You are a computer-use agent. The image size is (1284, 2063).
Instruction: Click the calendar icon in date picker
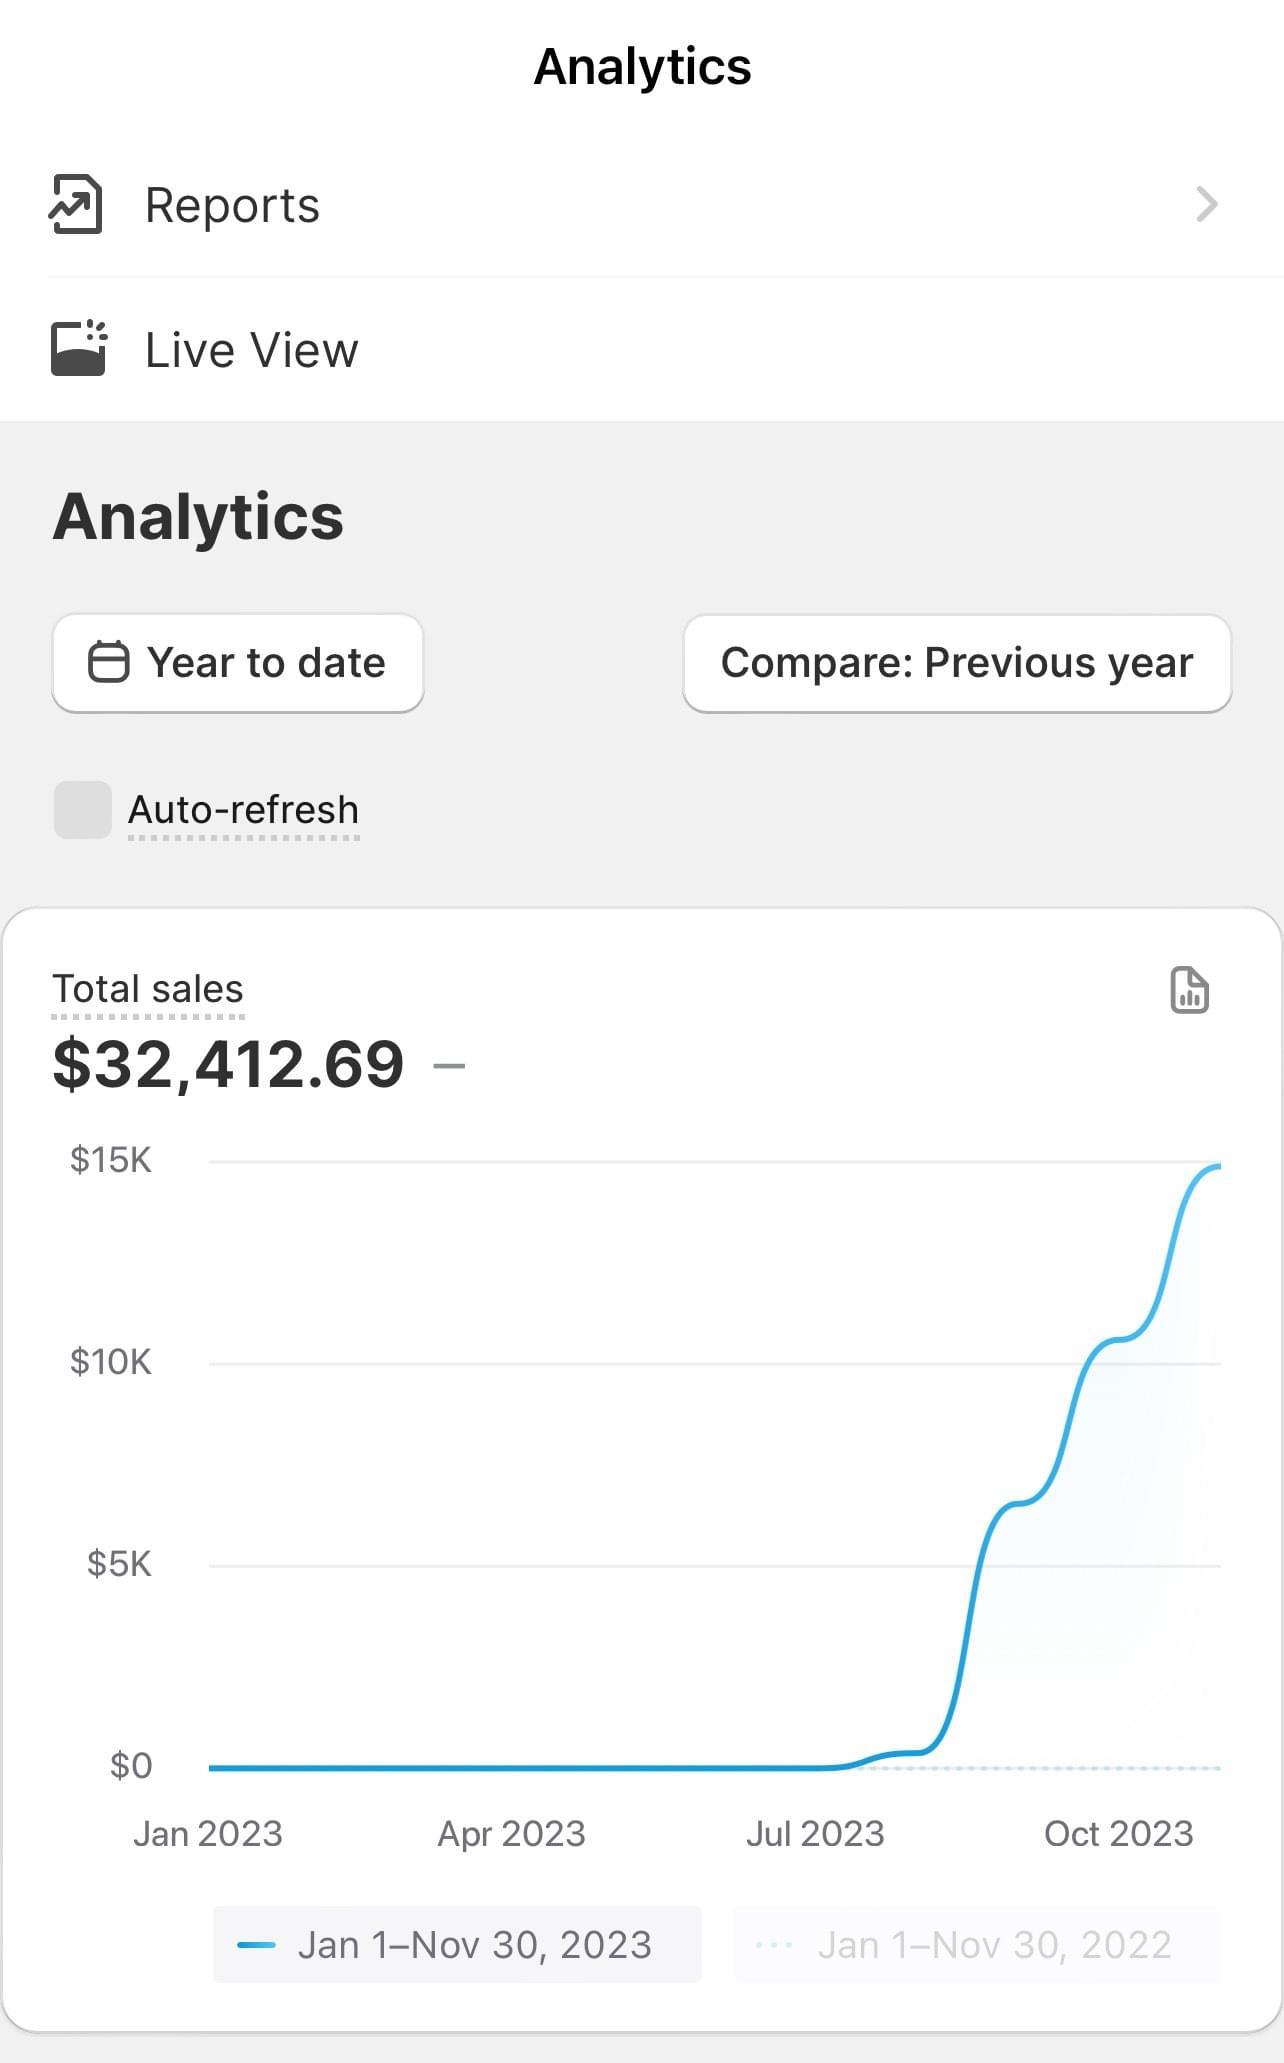click(x=108, y=663)
